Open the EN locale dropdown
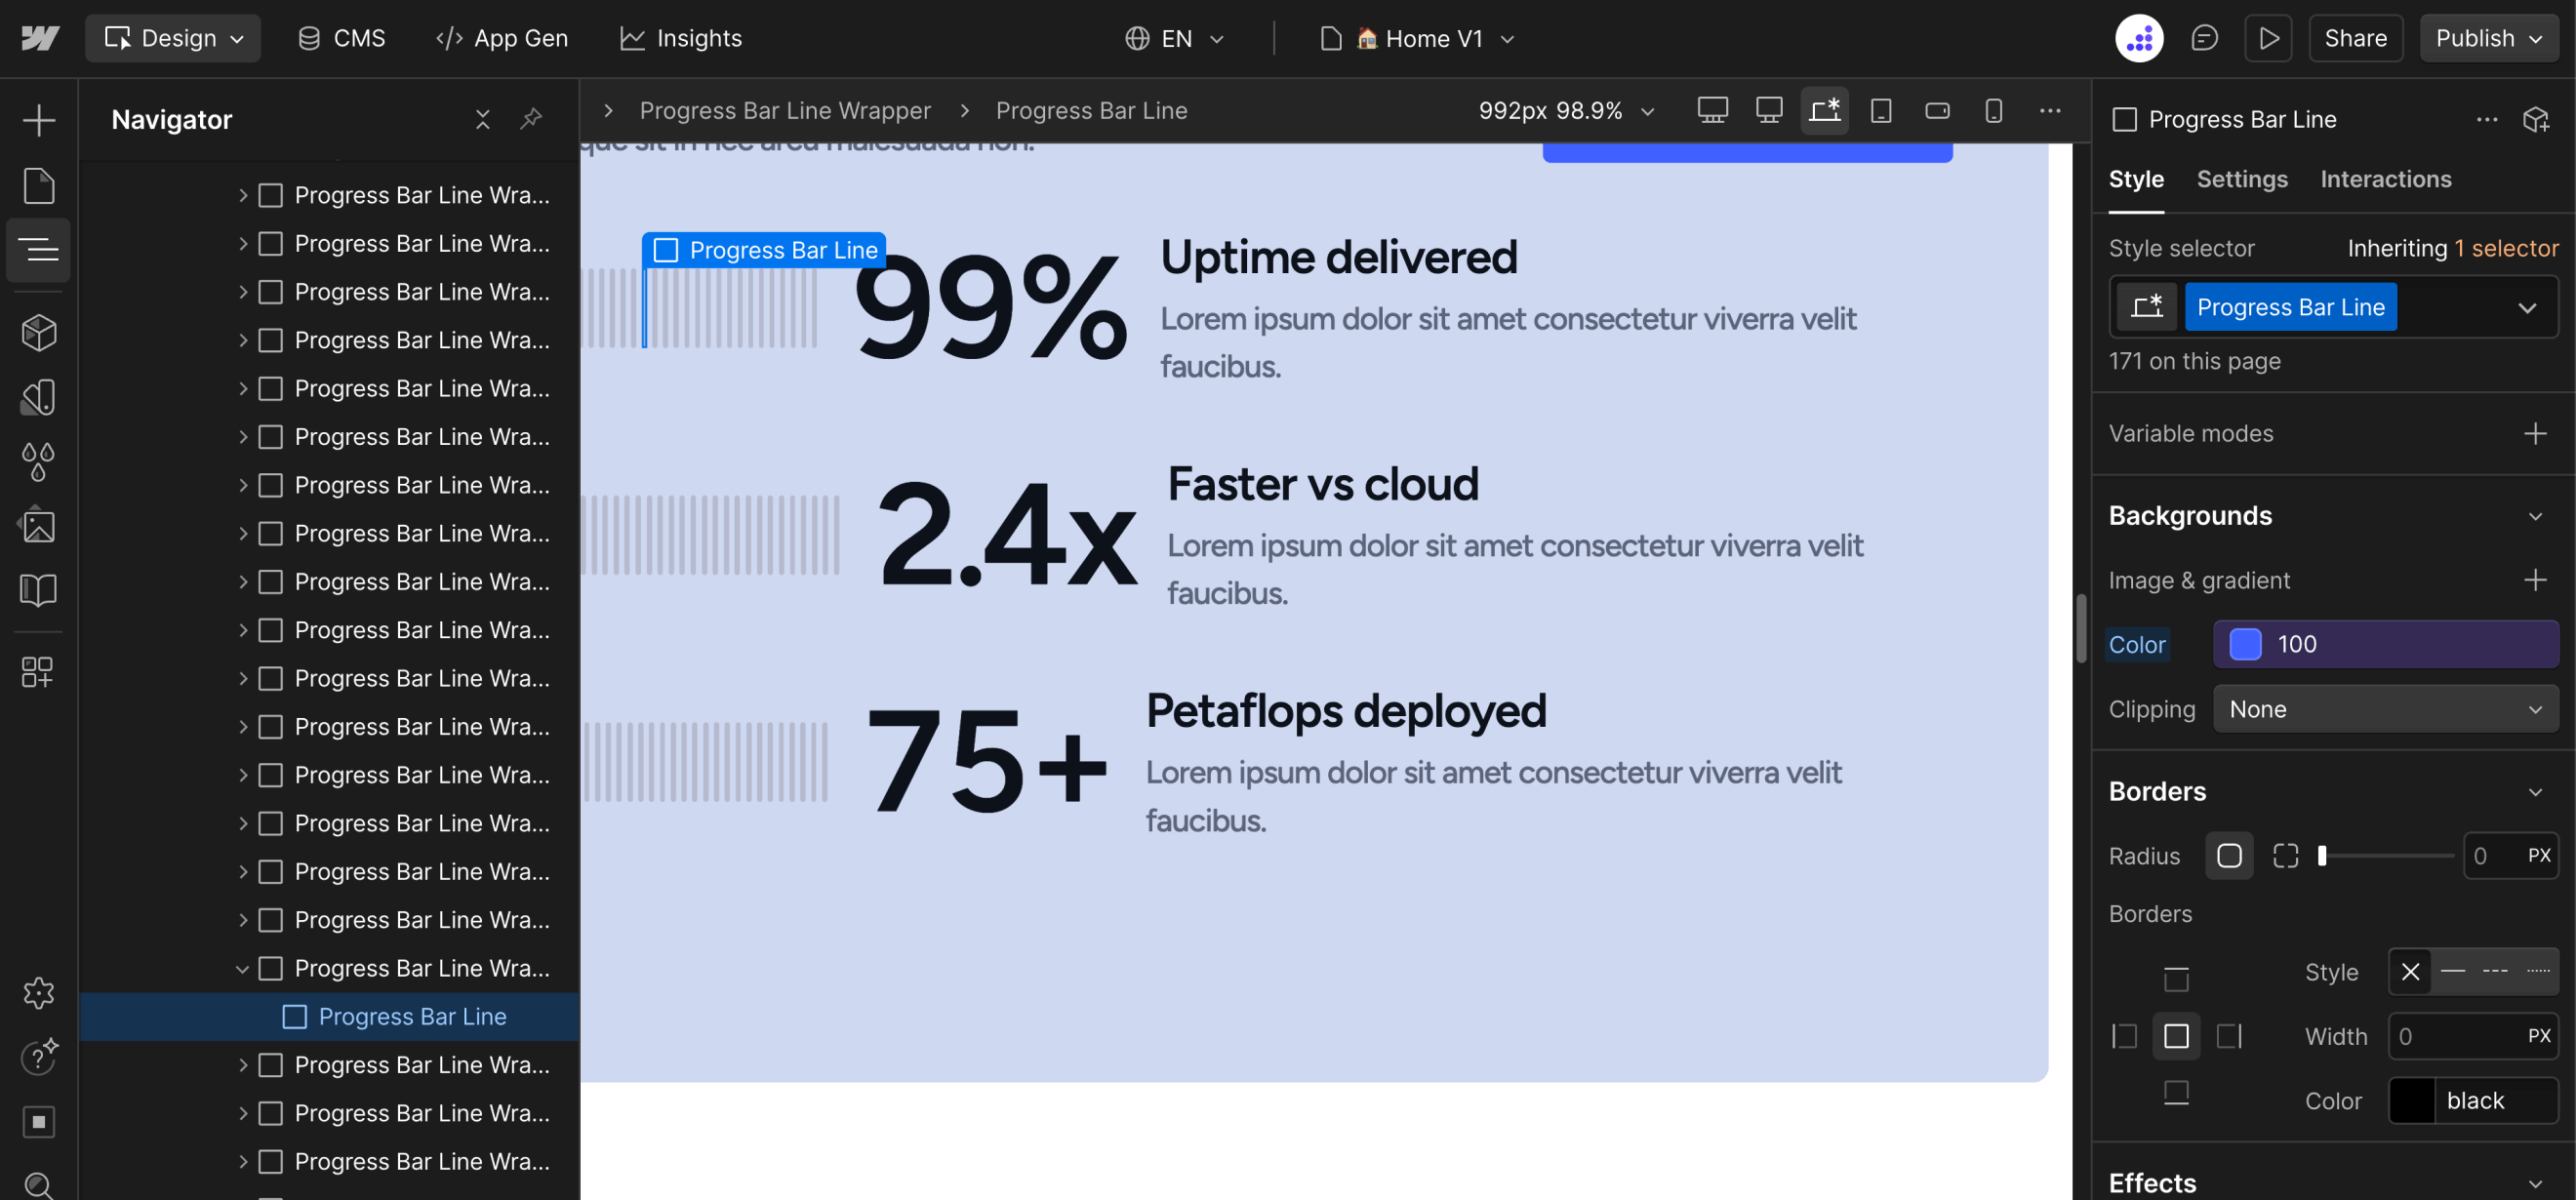 (1175, 38)
